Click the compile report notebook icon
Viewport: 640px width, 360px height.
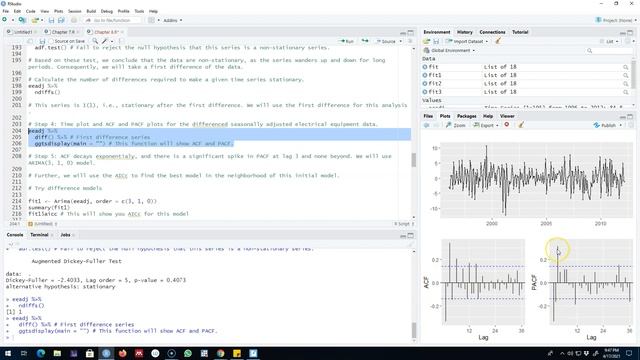coord(121,41)
